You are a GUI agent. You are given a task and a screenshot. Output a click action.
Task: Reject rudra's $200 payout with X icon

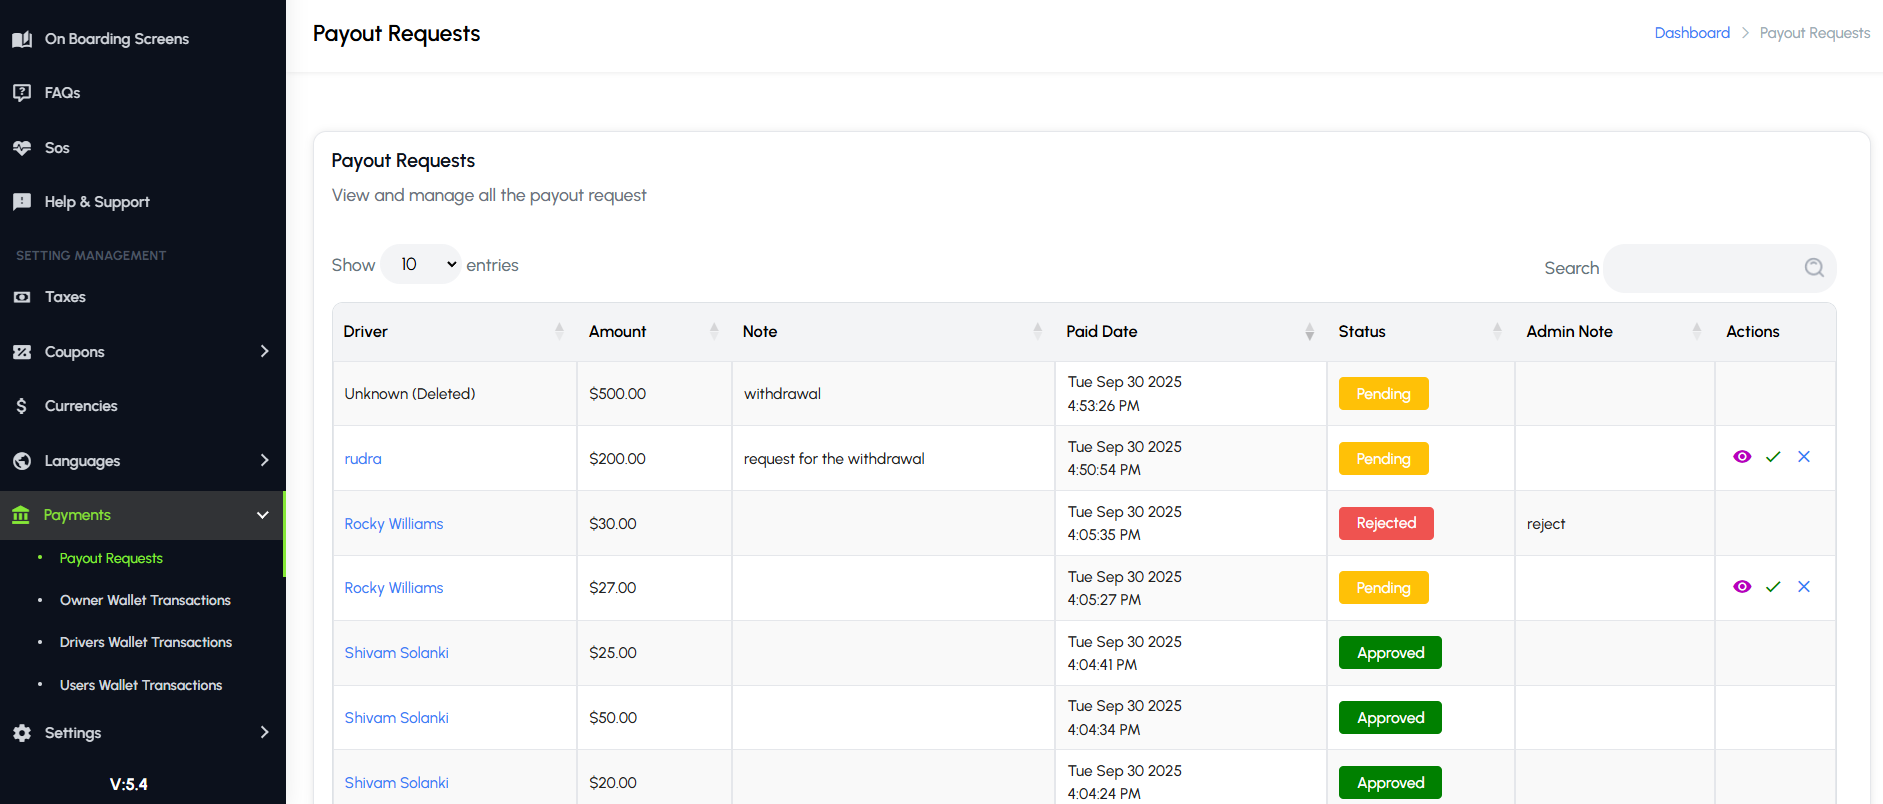[1804, 457]
